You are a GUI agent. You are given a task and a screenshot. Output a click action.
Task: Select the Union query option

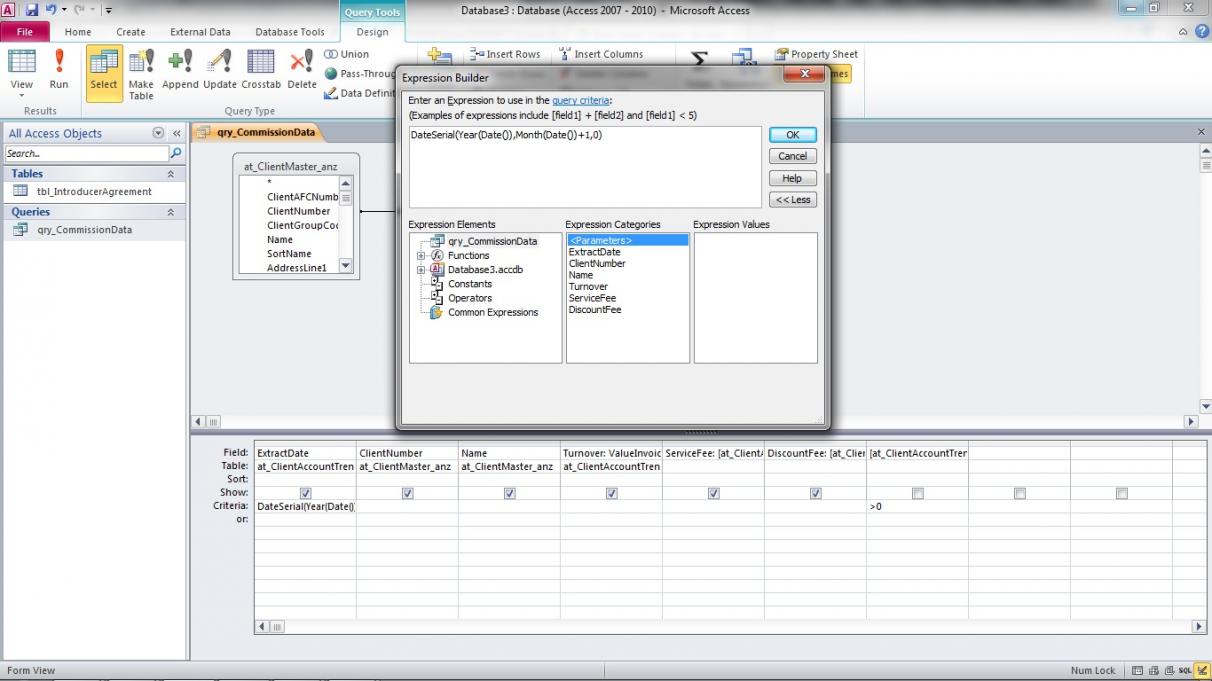coord(347,54)
